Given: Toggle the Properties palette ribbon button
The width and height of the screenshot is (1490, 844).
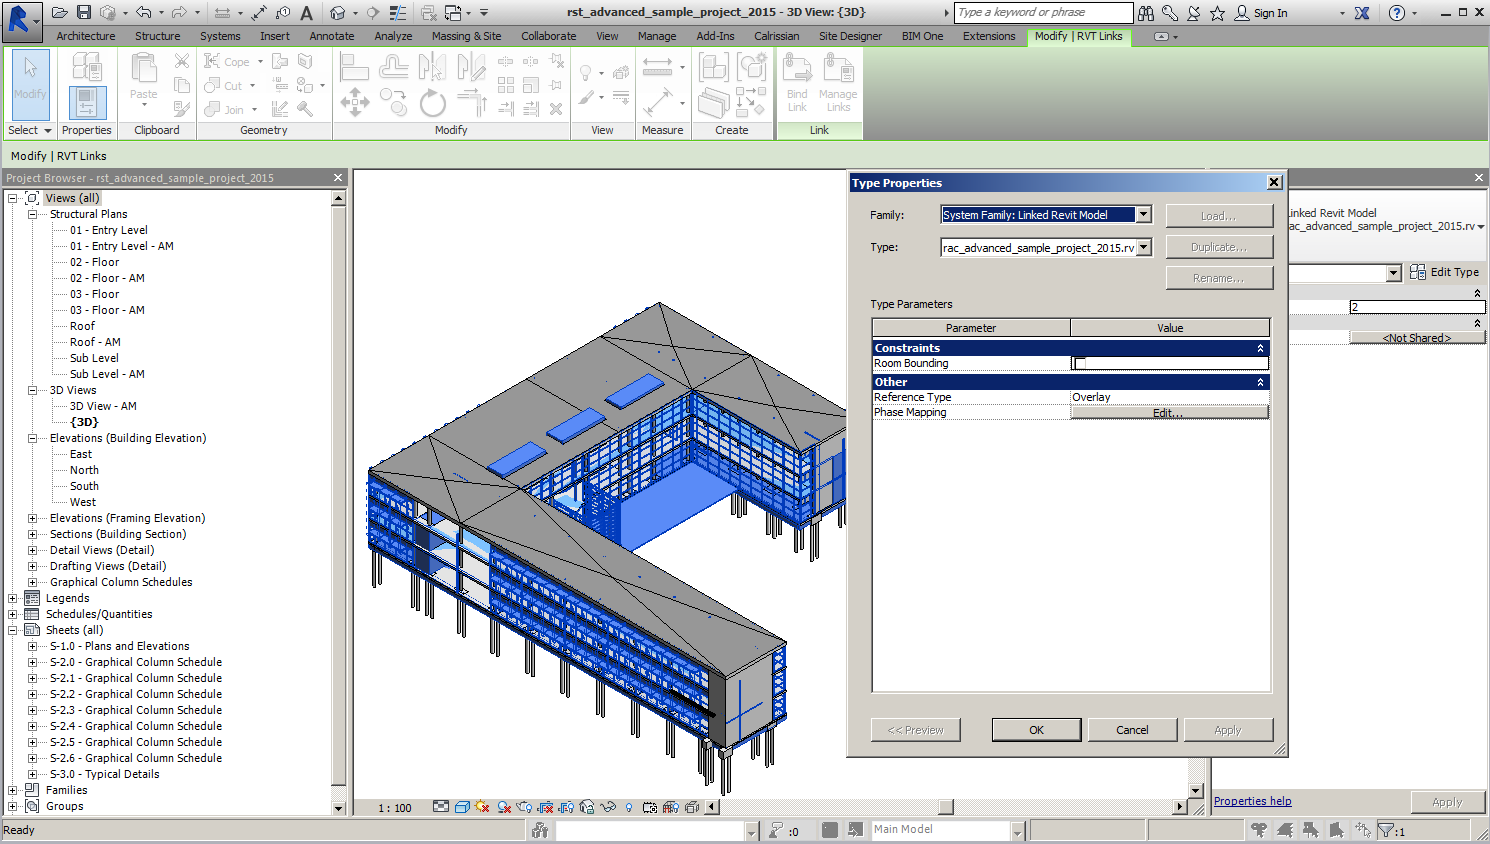Looking at the screenshot, I should pos(87,102).
